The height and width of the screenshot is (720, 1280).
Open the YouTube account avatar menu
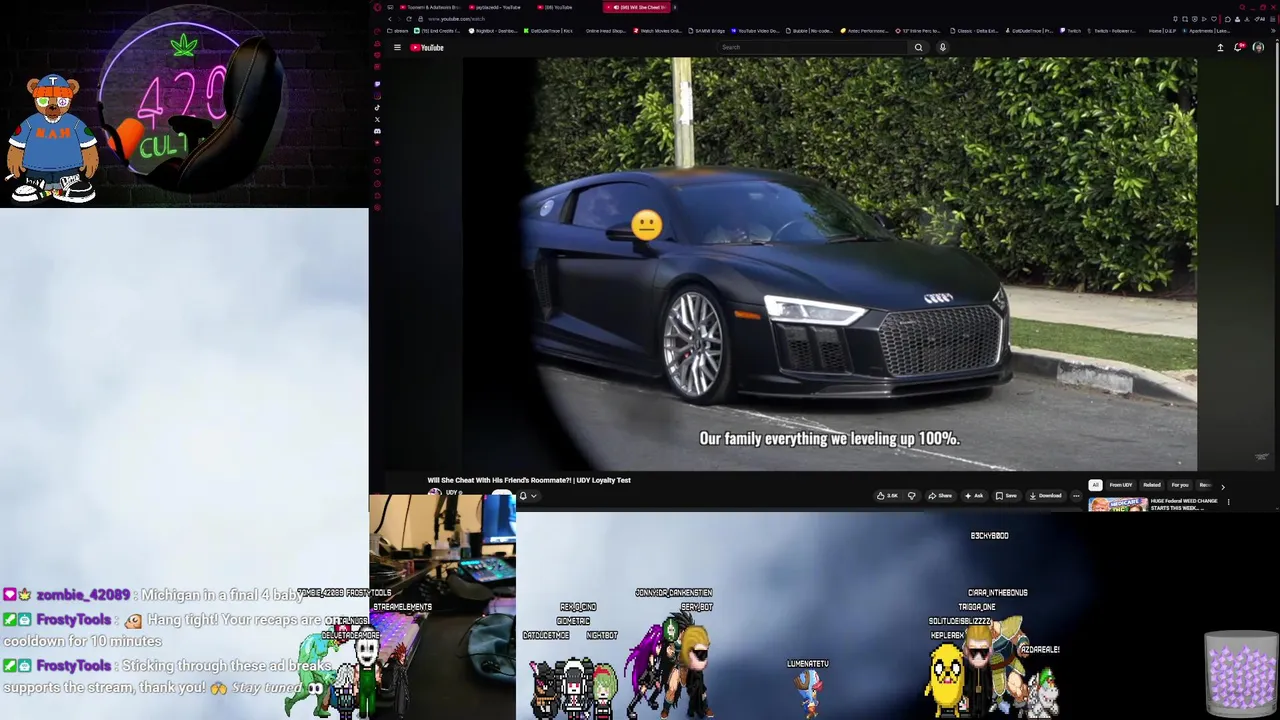pyautogui.click(x=1258, y=47)
